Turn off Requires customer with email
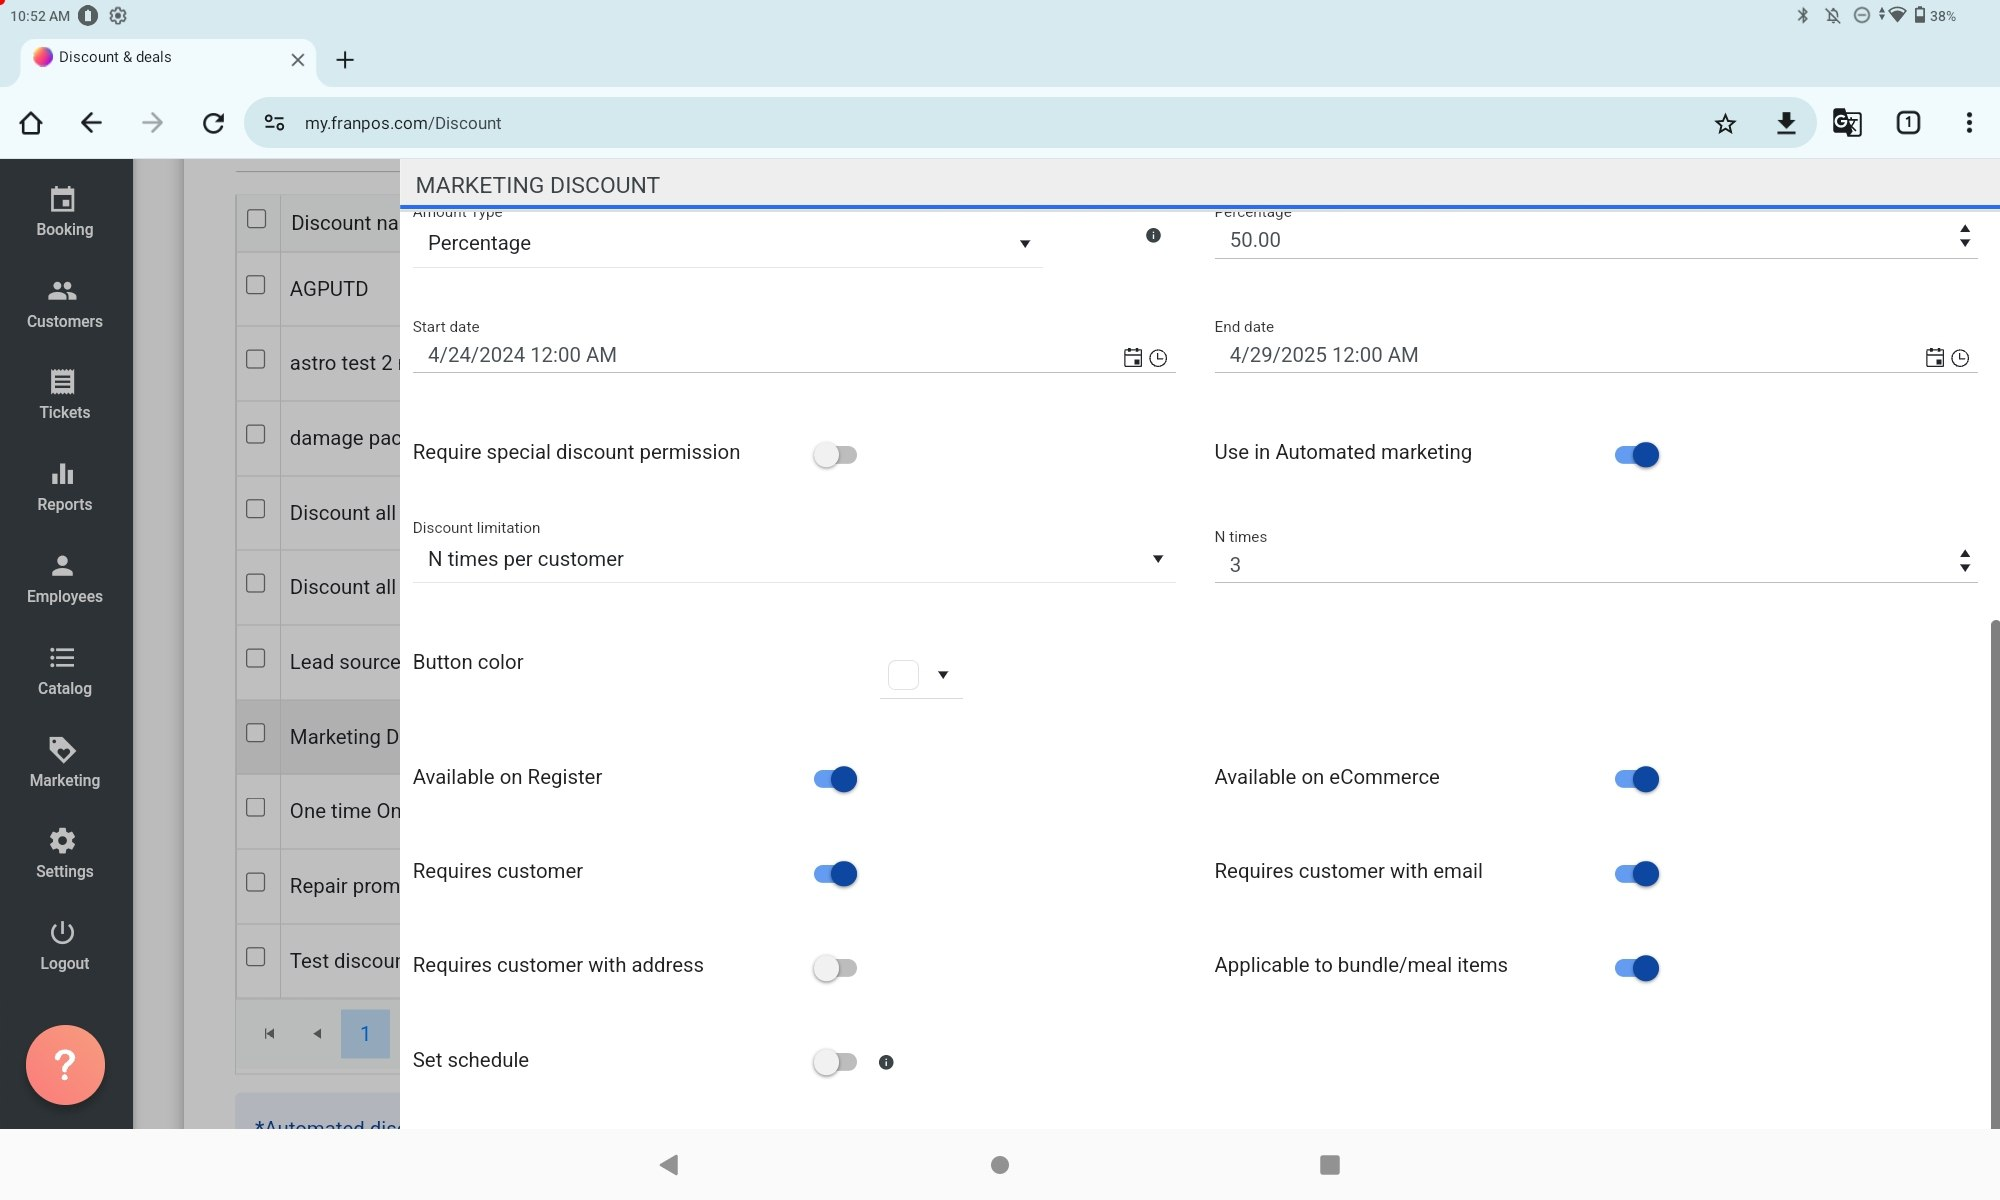Image resolution: width=2000 pixels, height=1200 pixels. [x=1637, y=874]
